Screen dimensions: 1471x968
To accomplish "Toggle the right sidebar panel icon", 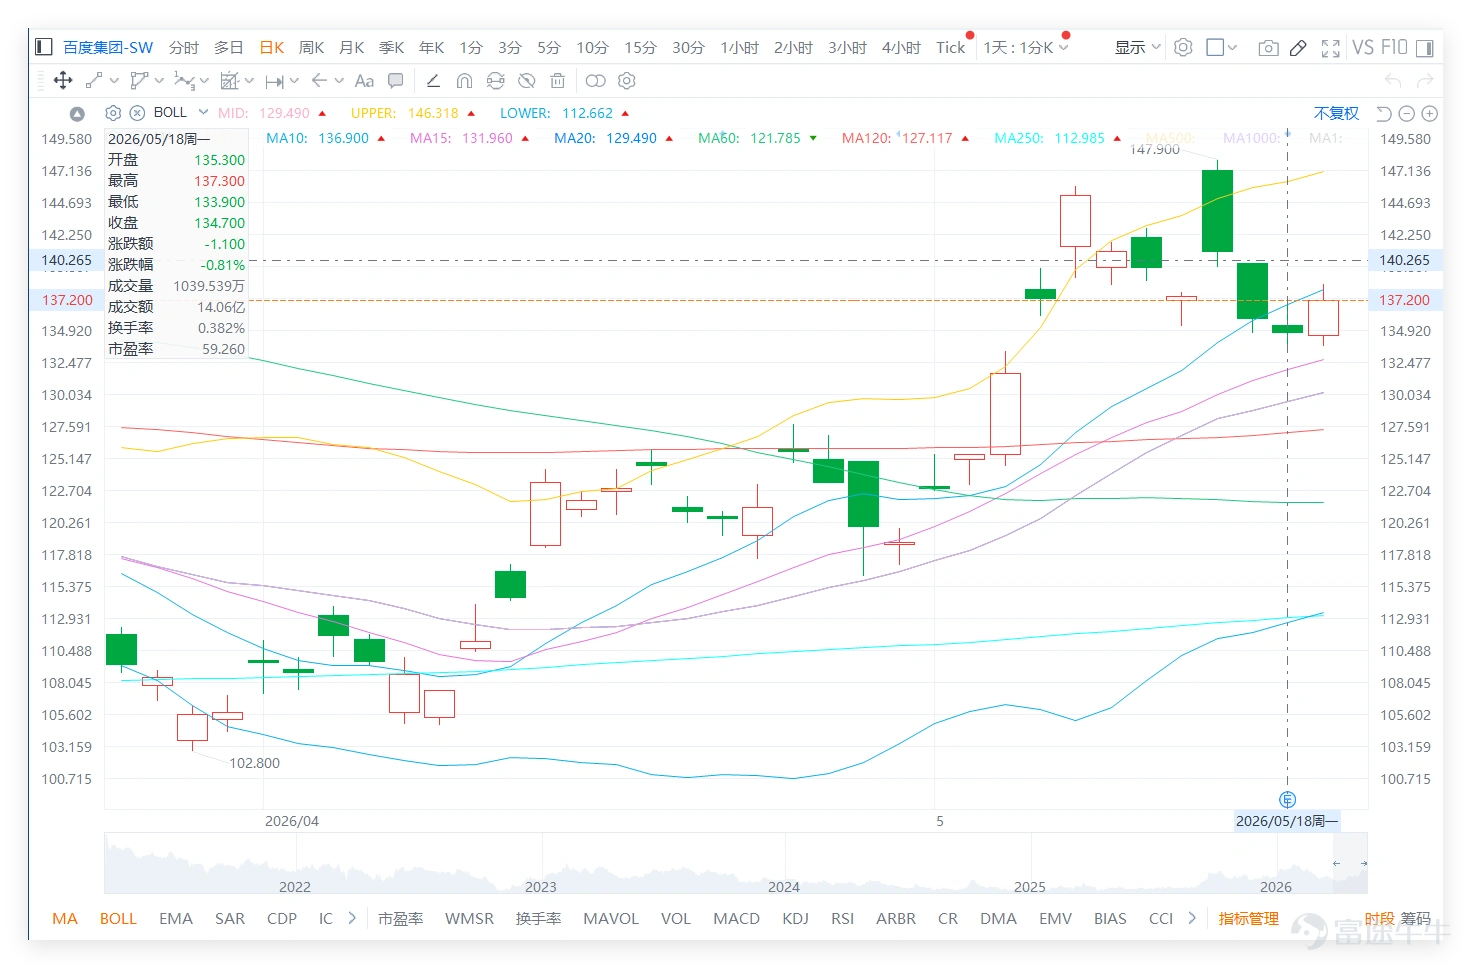I will click(x=1424, y=47).
